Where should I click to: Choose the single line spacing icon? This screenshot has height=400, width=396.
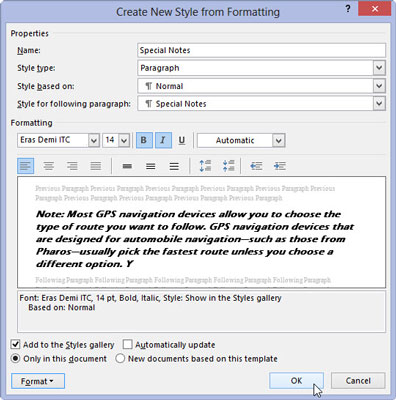pos(127,166)
